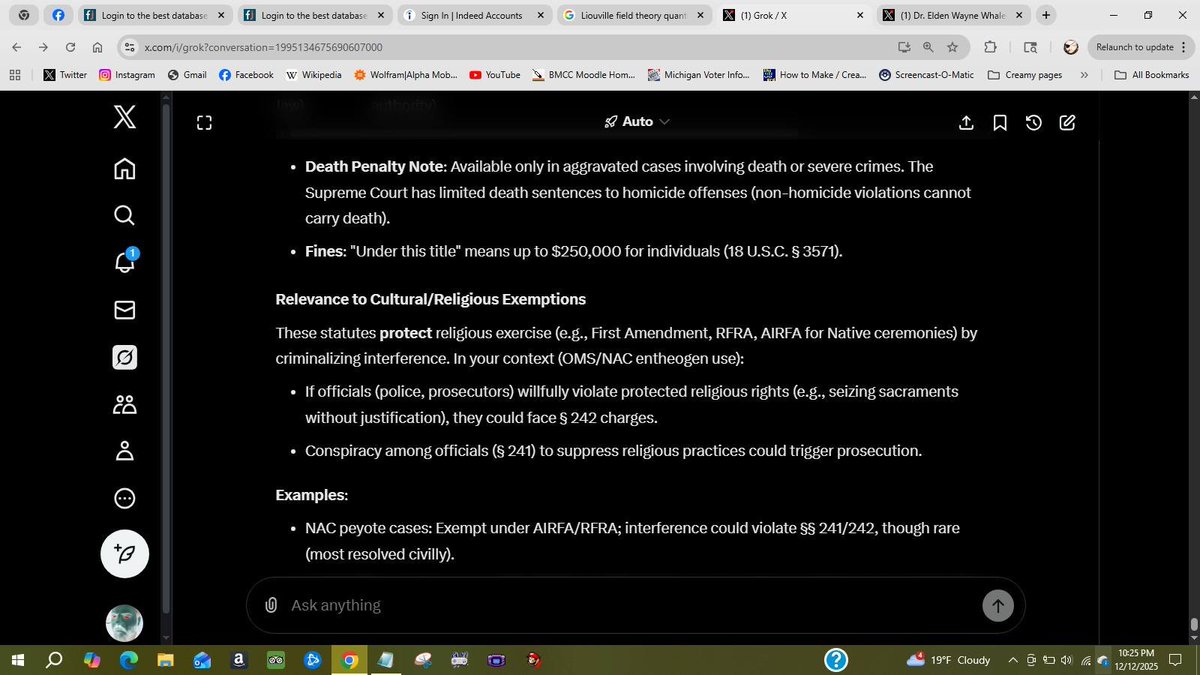Focus the Ask anything input field
Screen dimensions: 1200x675
(630, 605)
